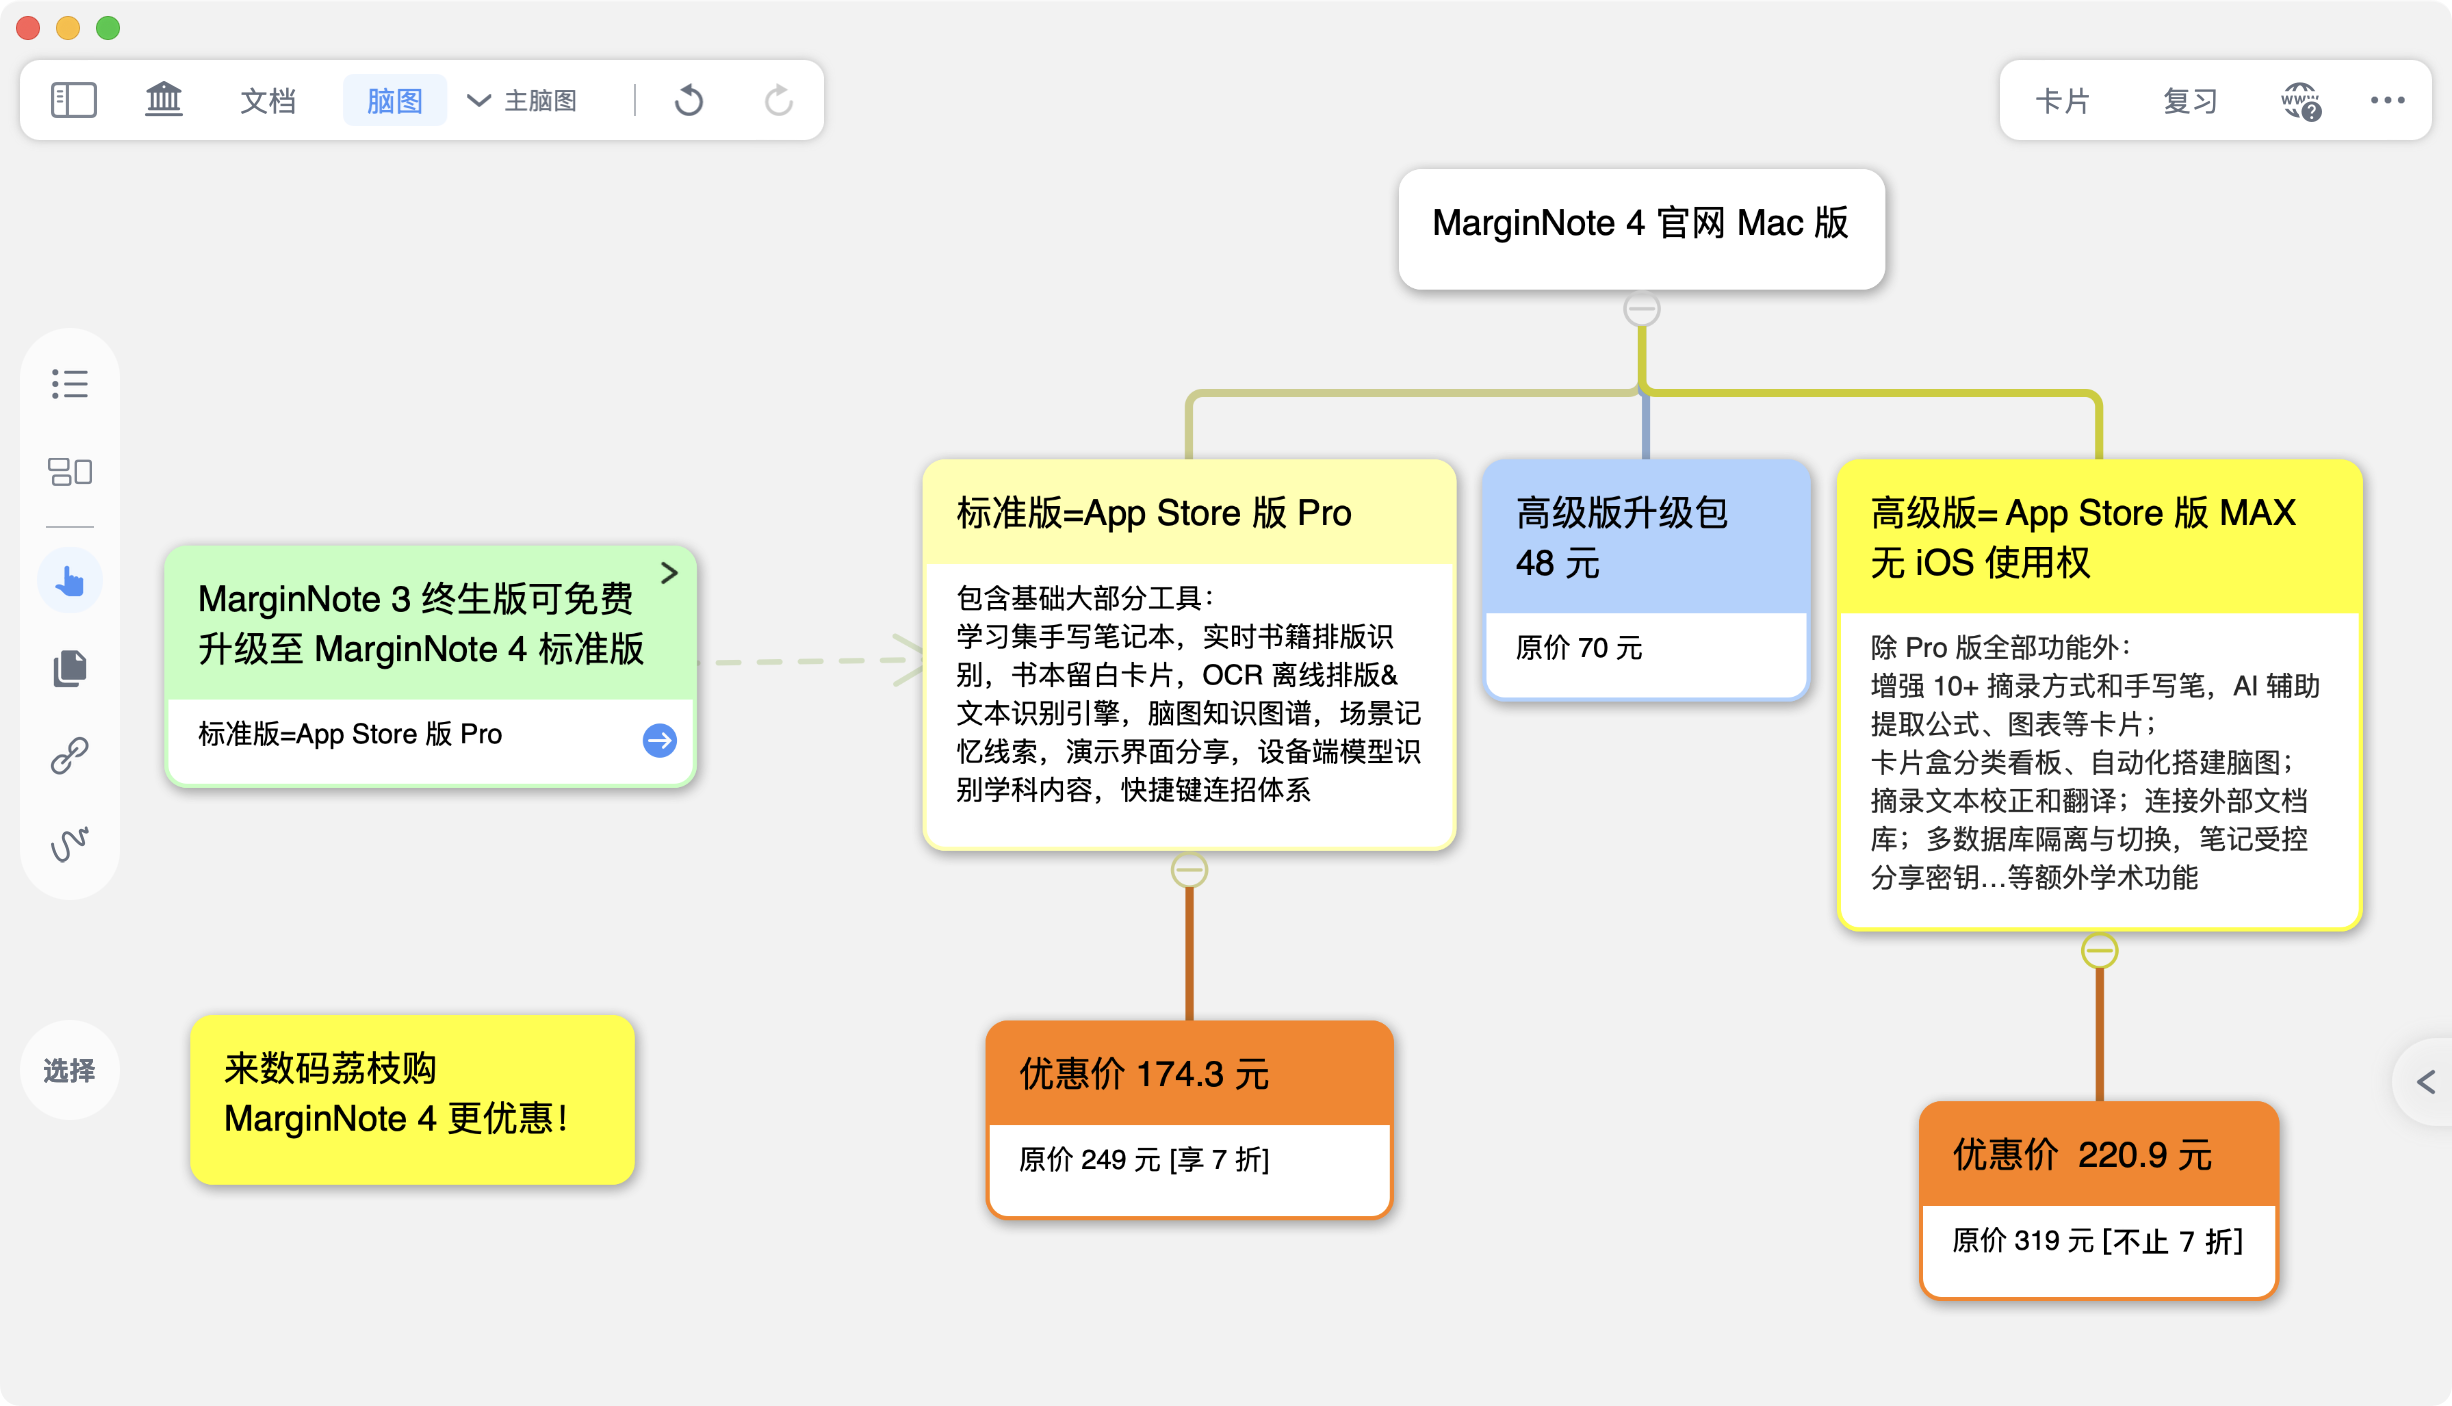
Task: Click the undo arrow
Action: click(689, 100)
